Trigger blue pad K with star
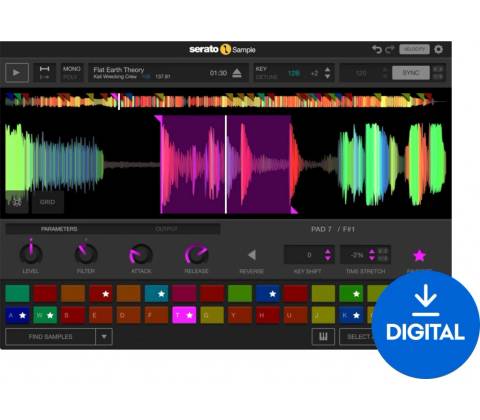Viewport: 480px width, 420px height. pos(351,315)
